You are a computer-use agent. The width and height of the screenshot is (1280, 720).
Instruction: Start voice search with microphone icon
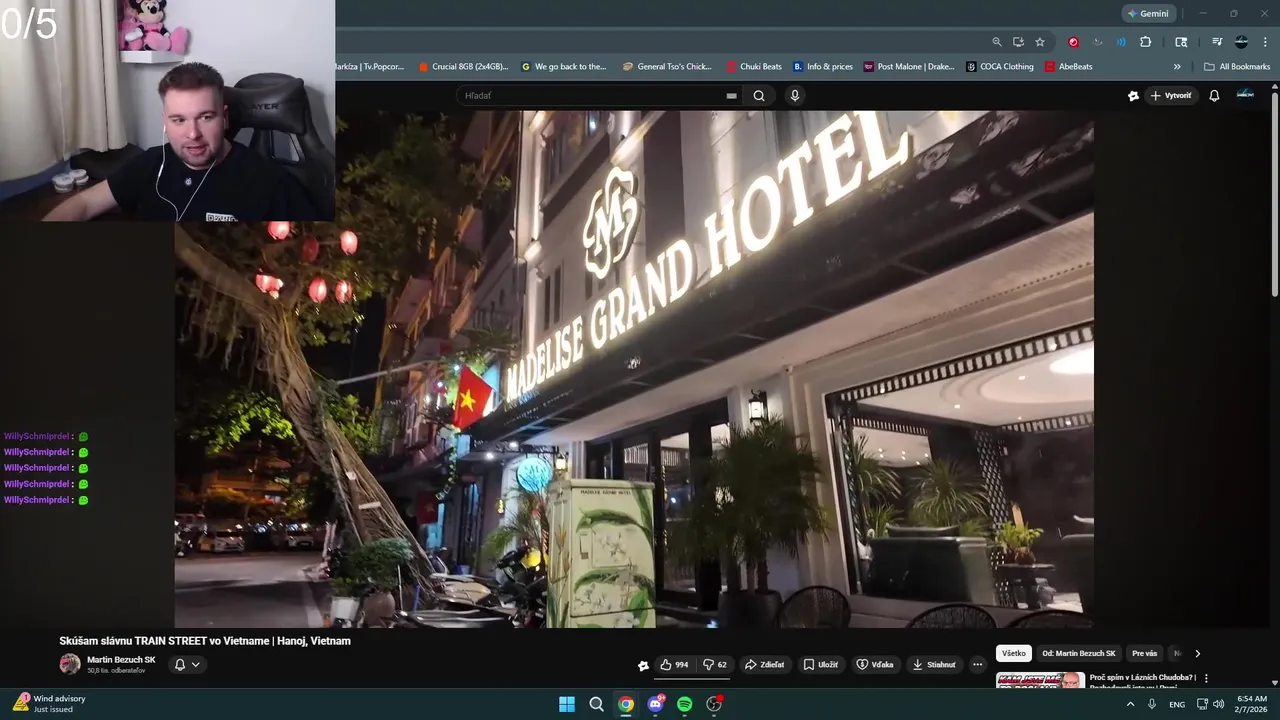(795, 96)
